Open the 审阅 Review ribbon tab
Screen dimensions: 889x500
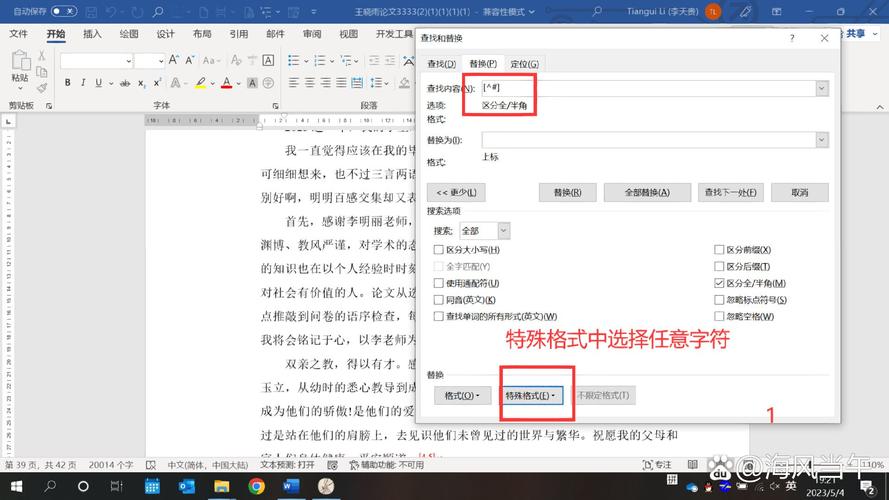click(312, 34)
